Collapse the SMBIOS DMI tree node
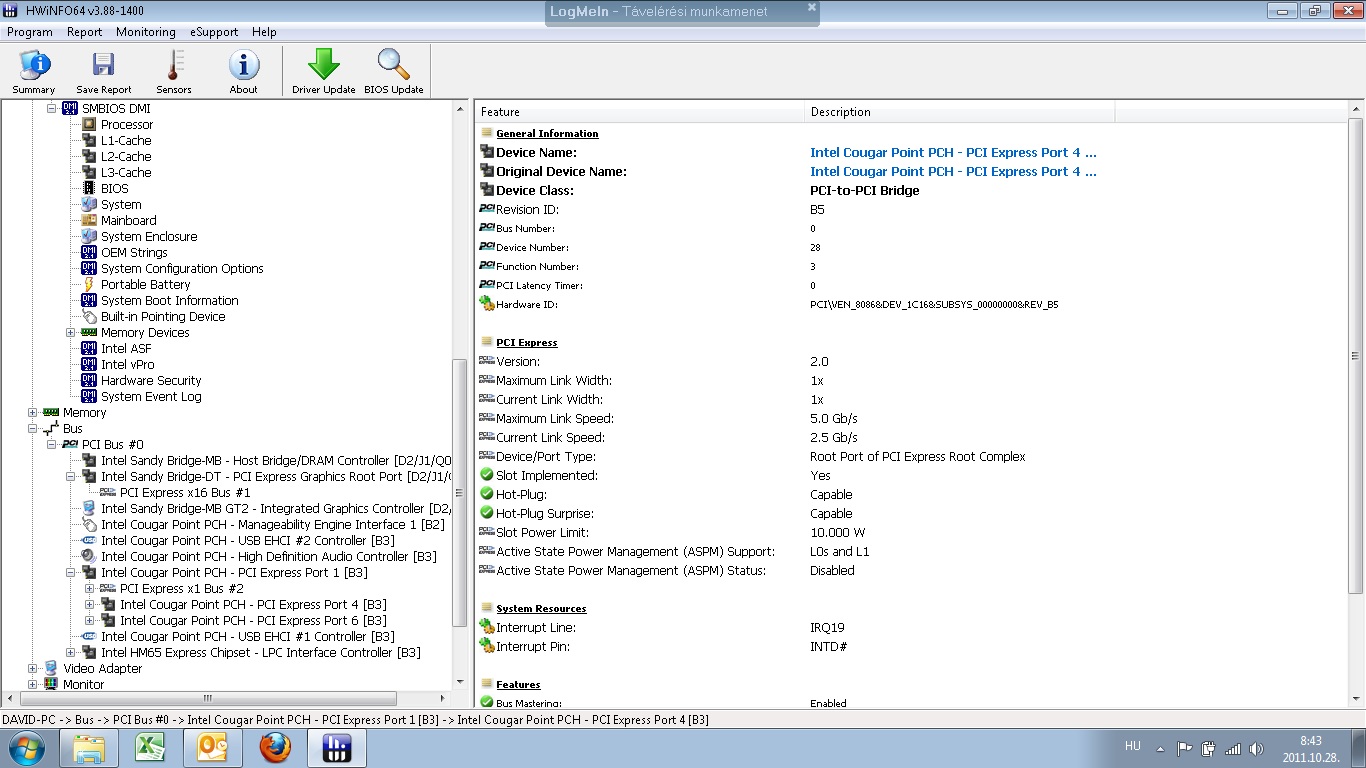 (52, 108)
